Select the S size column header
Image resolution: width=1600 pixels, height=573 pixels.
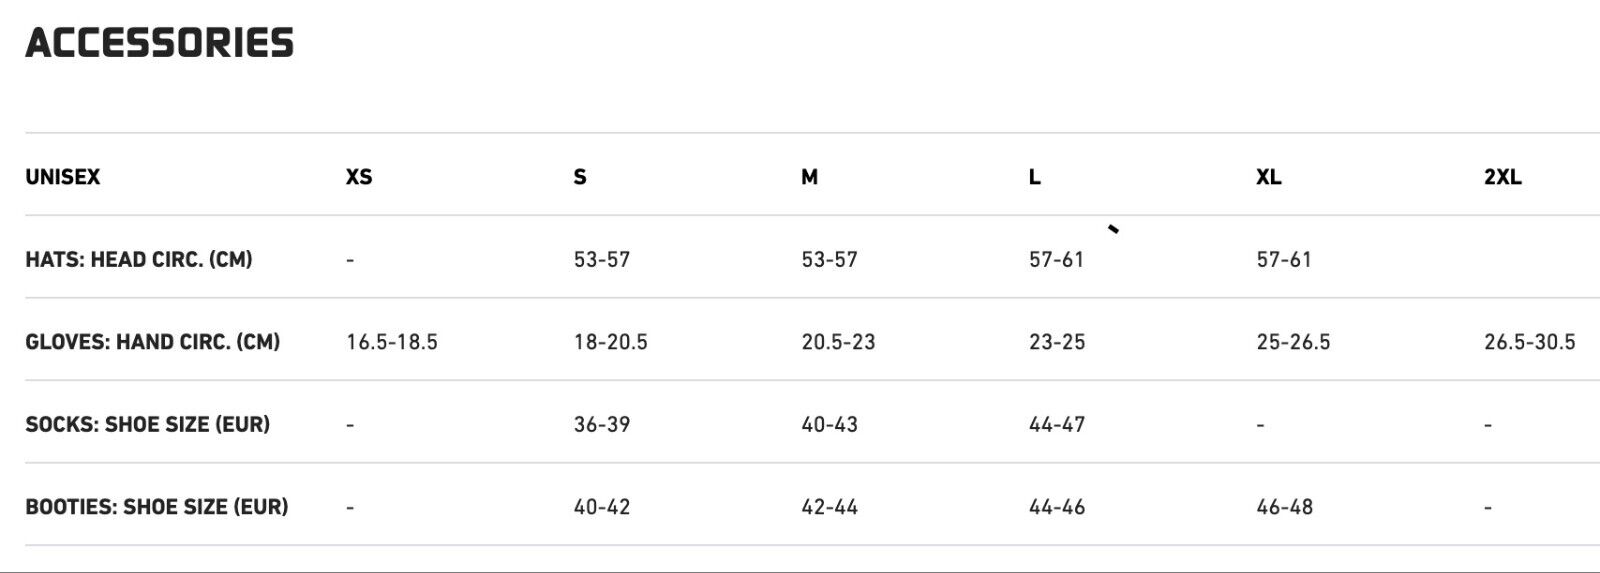[580, 177]
